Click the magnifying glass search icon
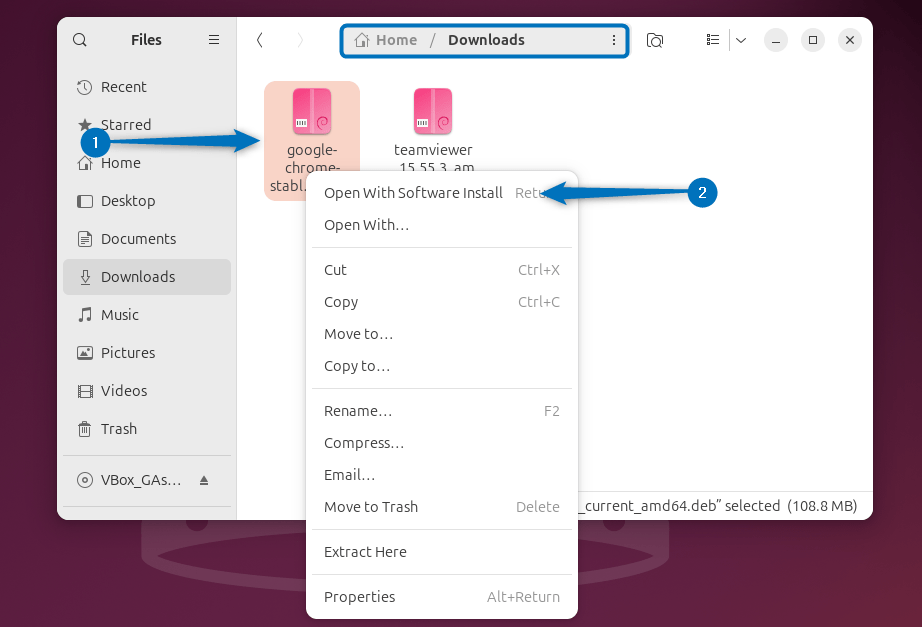Screen dimensions: 922x627 click(x=79, y=40)
